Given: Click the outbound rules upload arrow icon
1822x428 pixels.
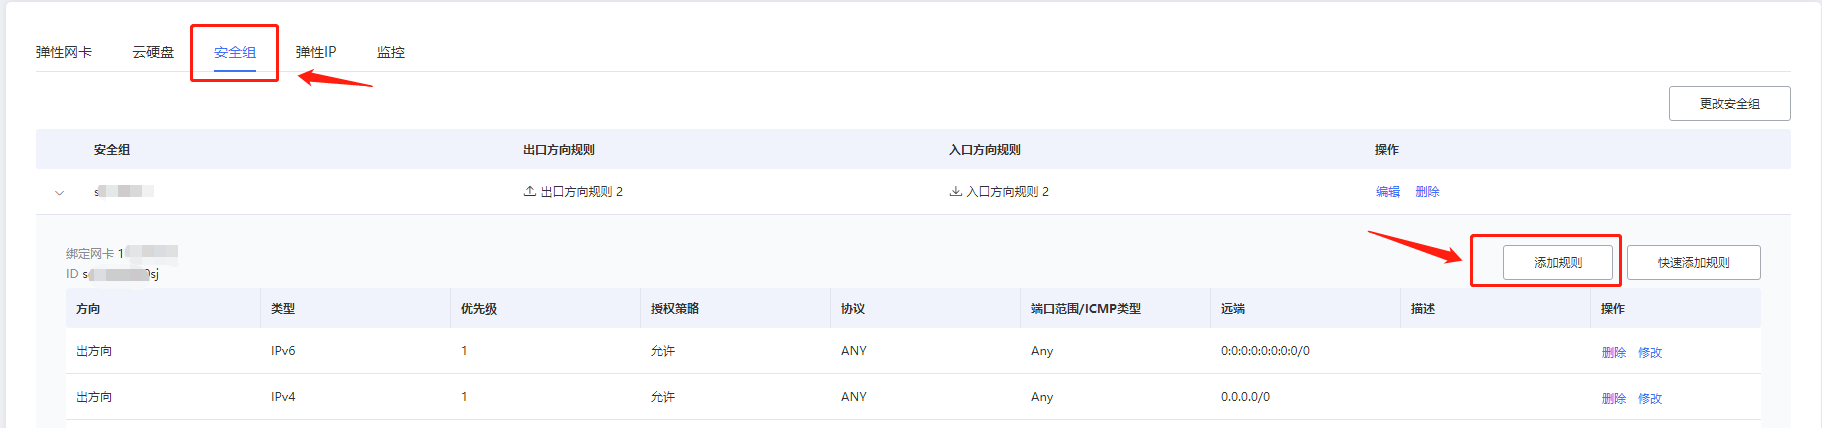Looking at the screenshot, I should (529, 191).
